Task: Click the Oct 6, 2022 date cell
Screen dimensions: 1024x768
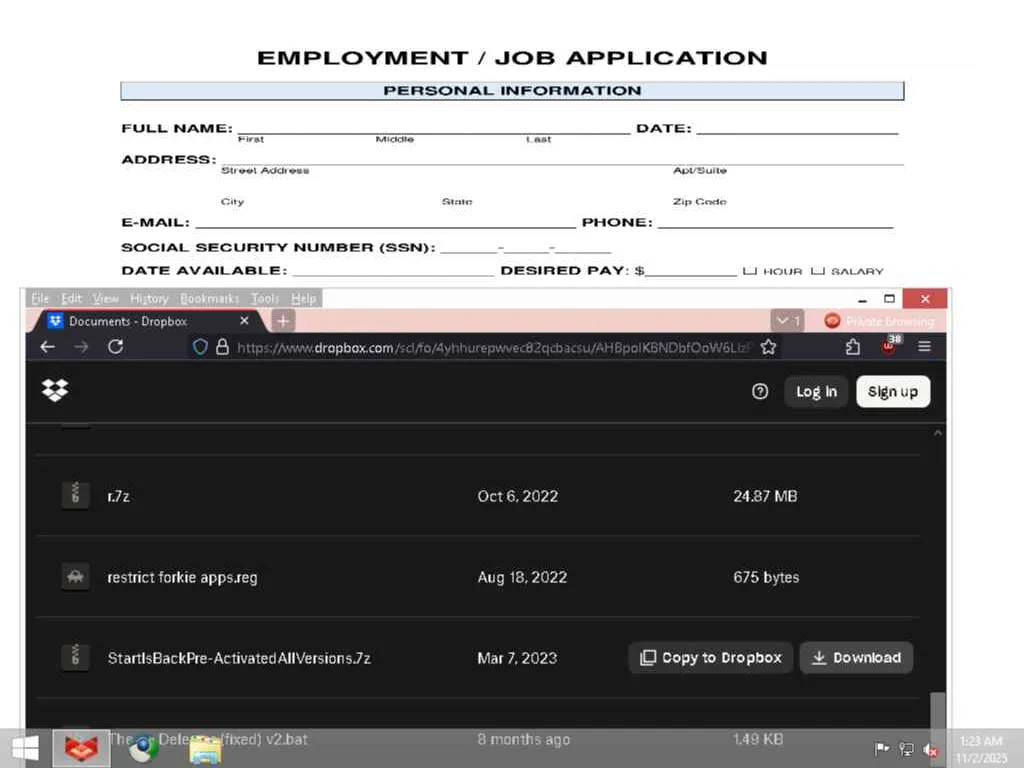Action: click(x=518, y=496)
